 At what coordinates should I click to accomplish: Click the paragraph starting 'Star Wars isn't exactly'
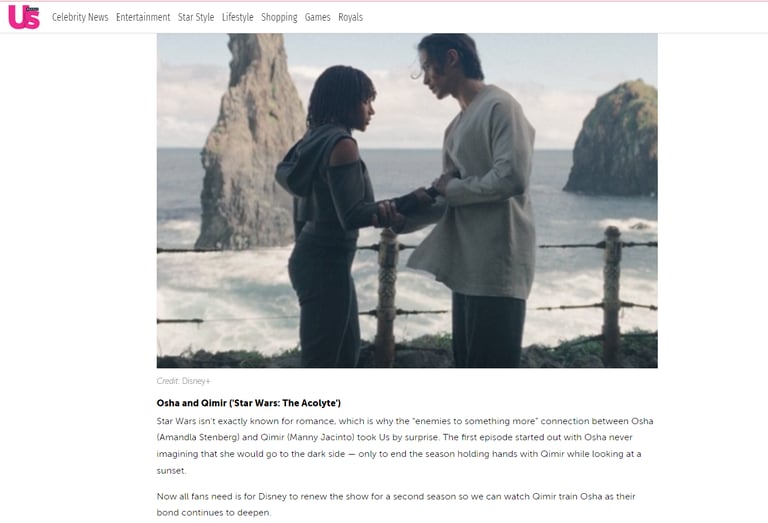[405, 446]
